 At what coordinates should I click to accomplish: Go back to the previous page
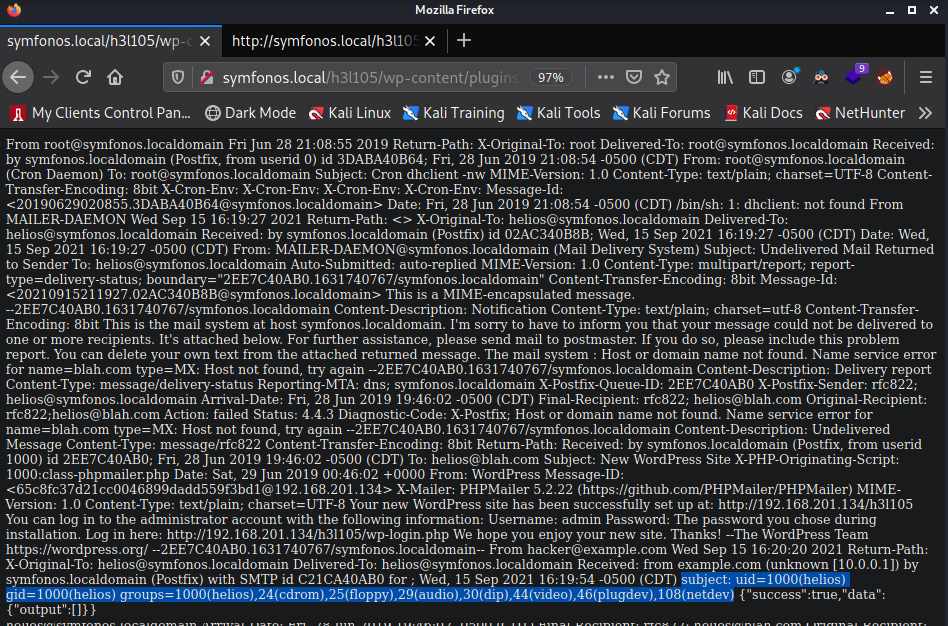(x=18, y=77)
